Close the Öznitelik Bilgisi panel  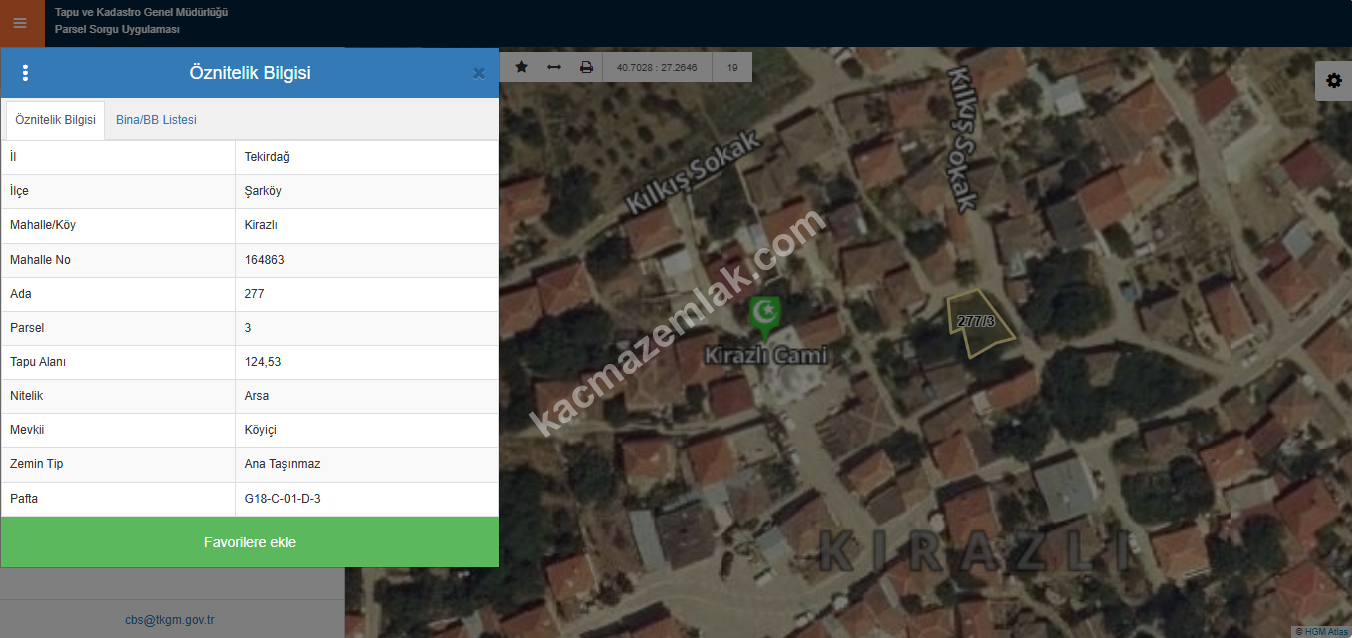[479, 73]
